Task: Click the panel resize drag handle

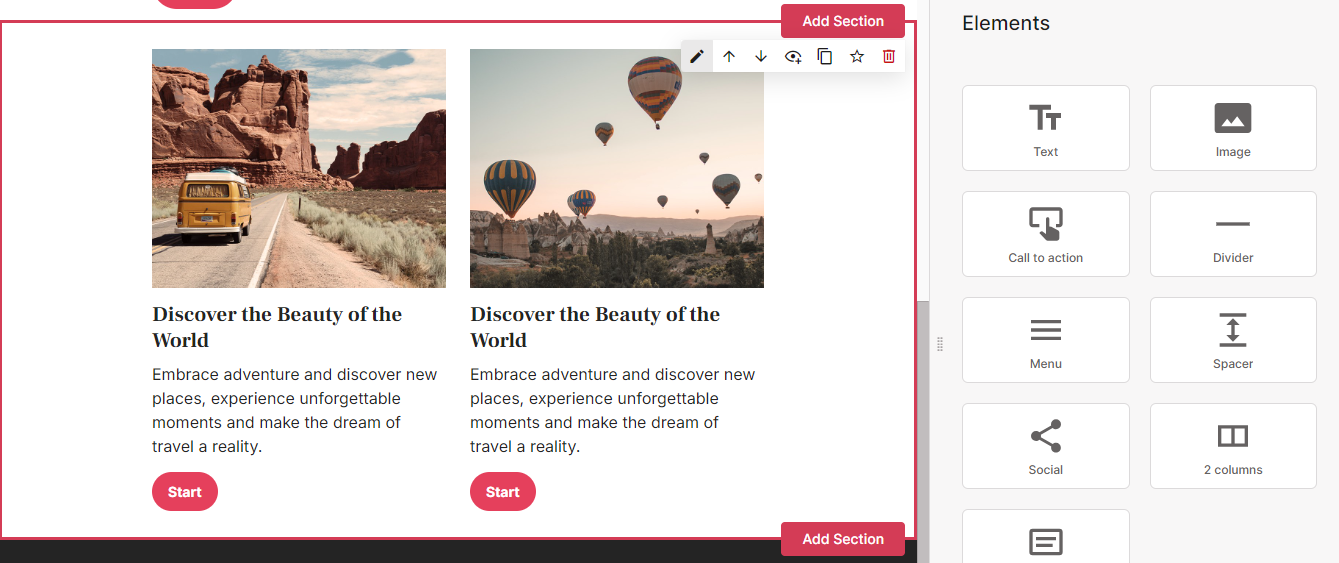Action: tap(940, 344)
